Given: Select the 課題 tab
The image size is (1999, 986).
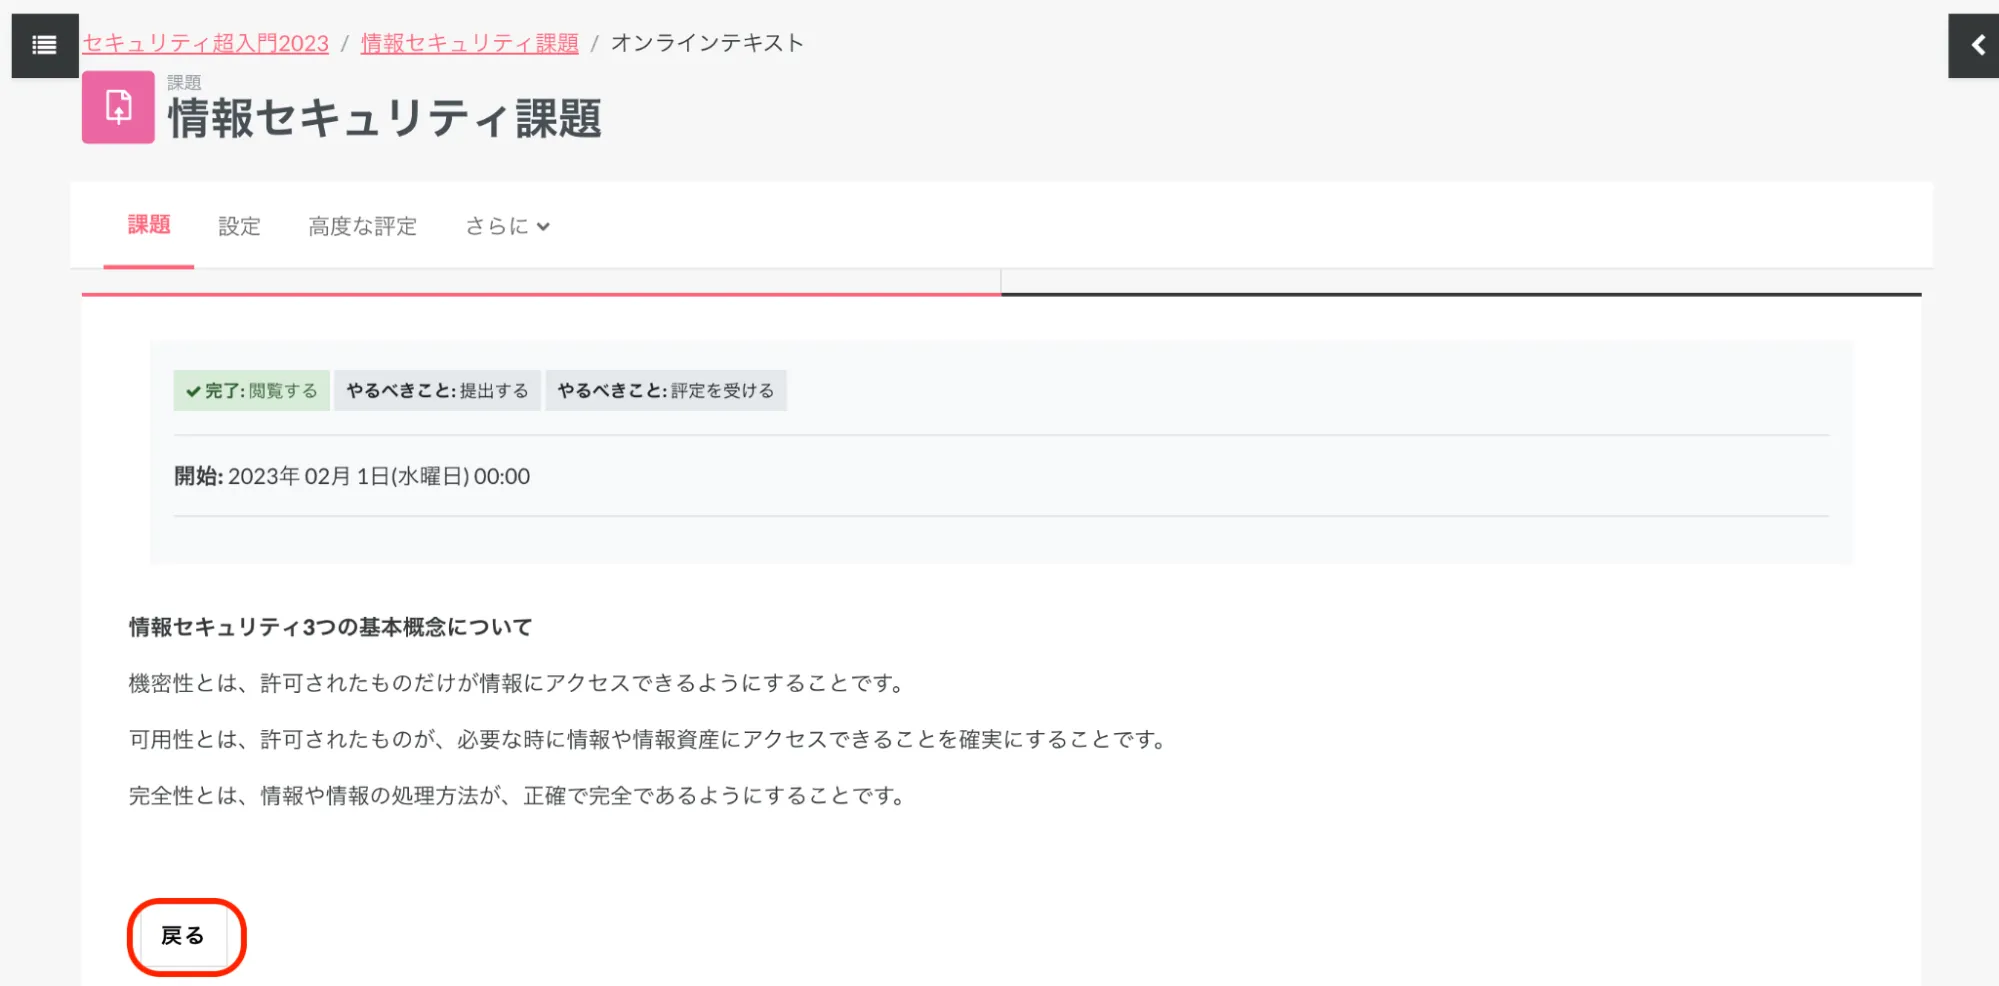Looking at the screenshot, I should coord(149,225).
